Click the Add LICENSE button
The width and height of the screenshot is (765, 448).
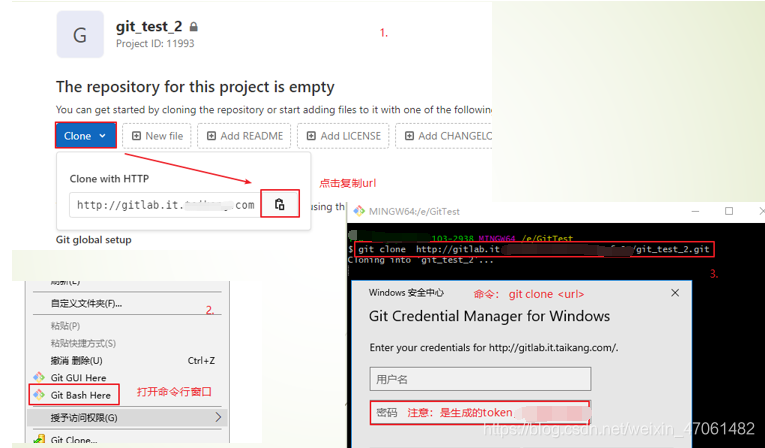(x=343, y=136)
